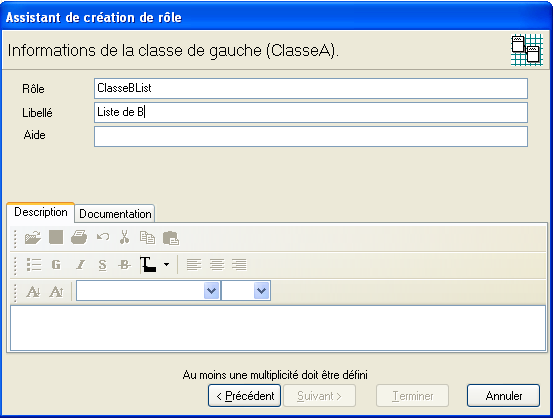Click the Copy icon in toolbar
Viewport: 553px width, 418px height.
147,238
